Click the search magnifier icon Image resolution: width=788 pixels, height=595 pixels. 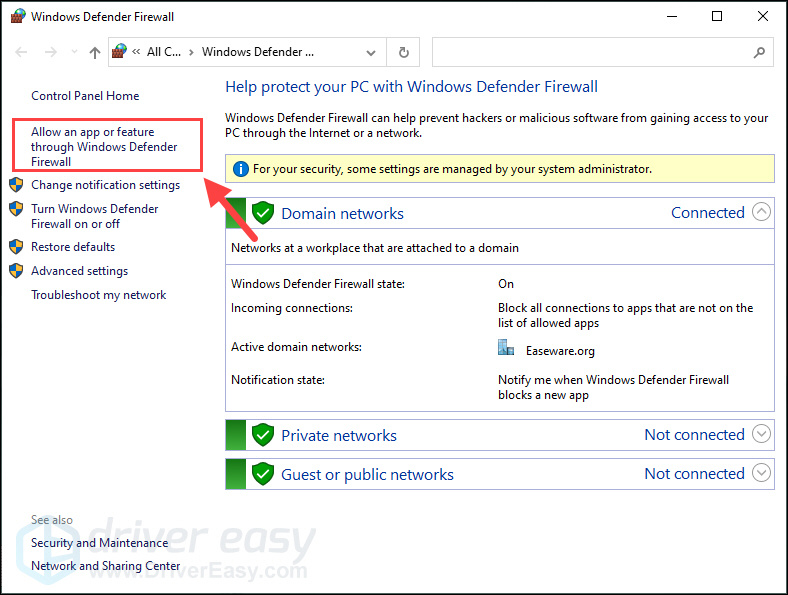[x=759, y=52]
